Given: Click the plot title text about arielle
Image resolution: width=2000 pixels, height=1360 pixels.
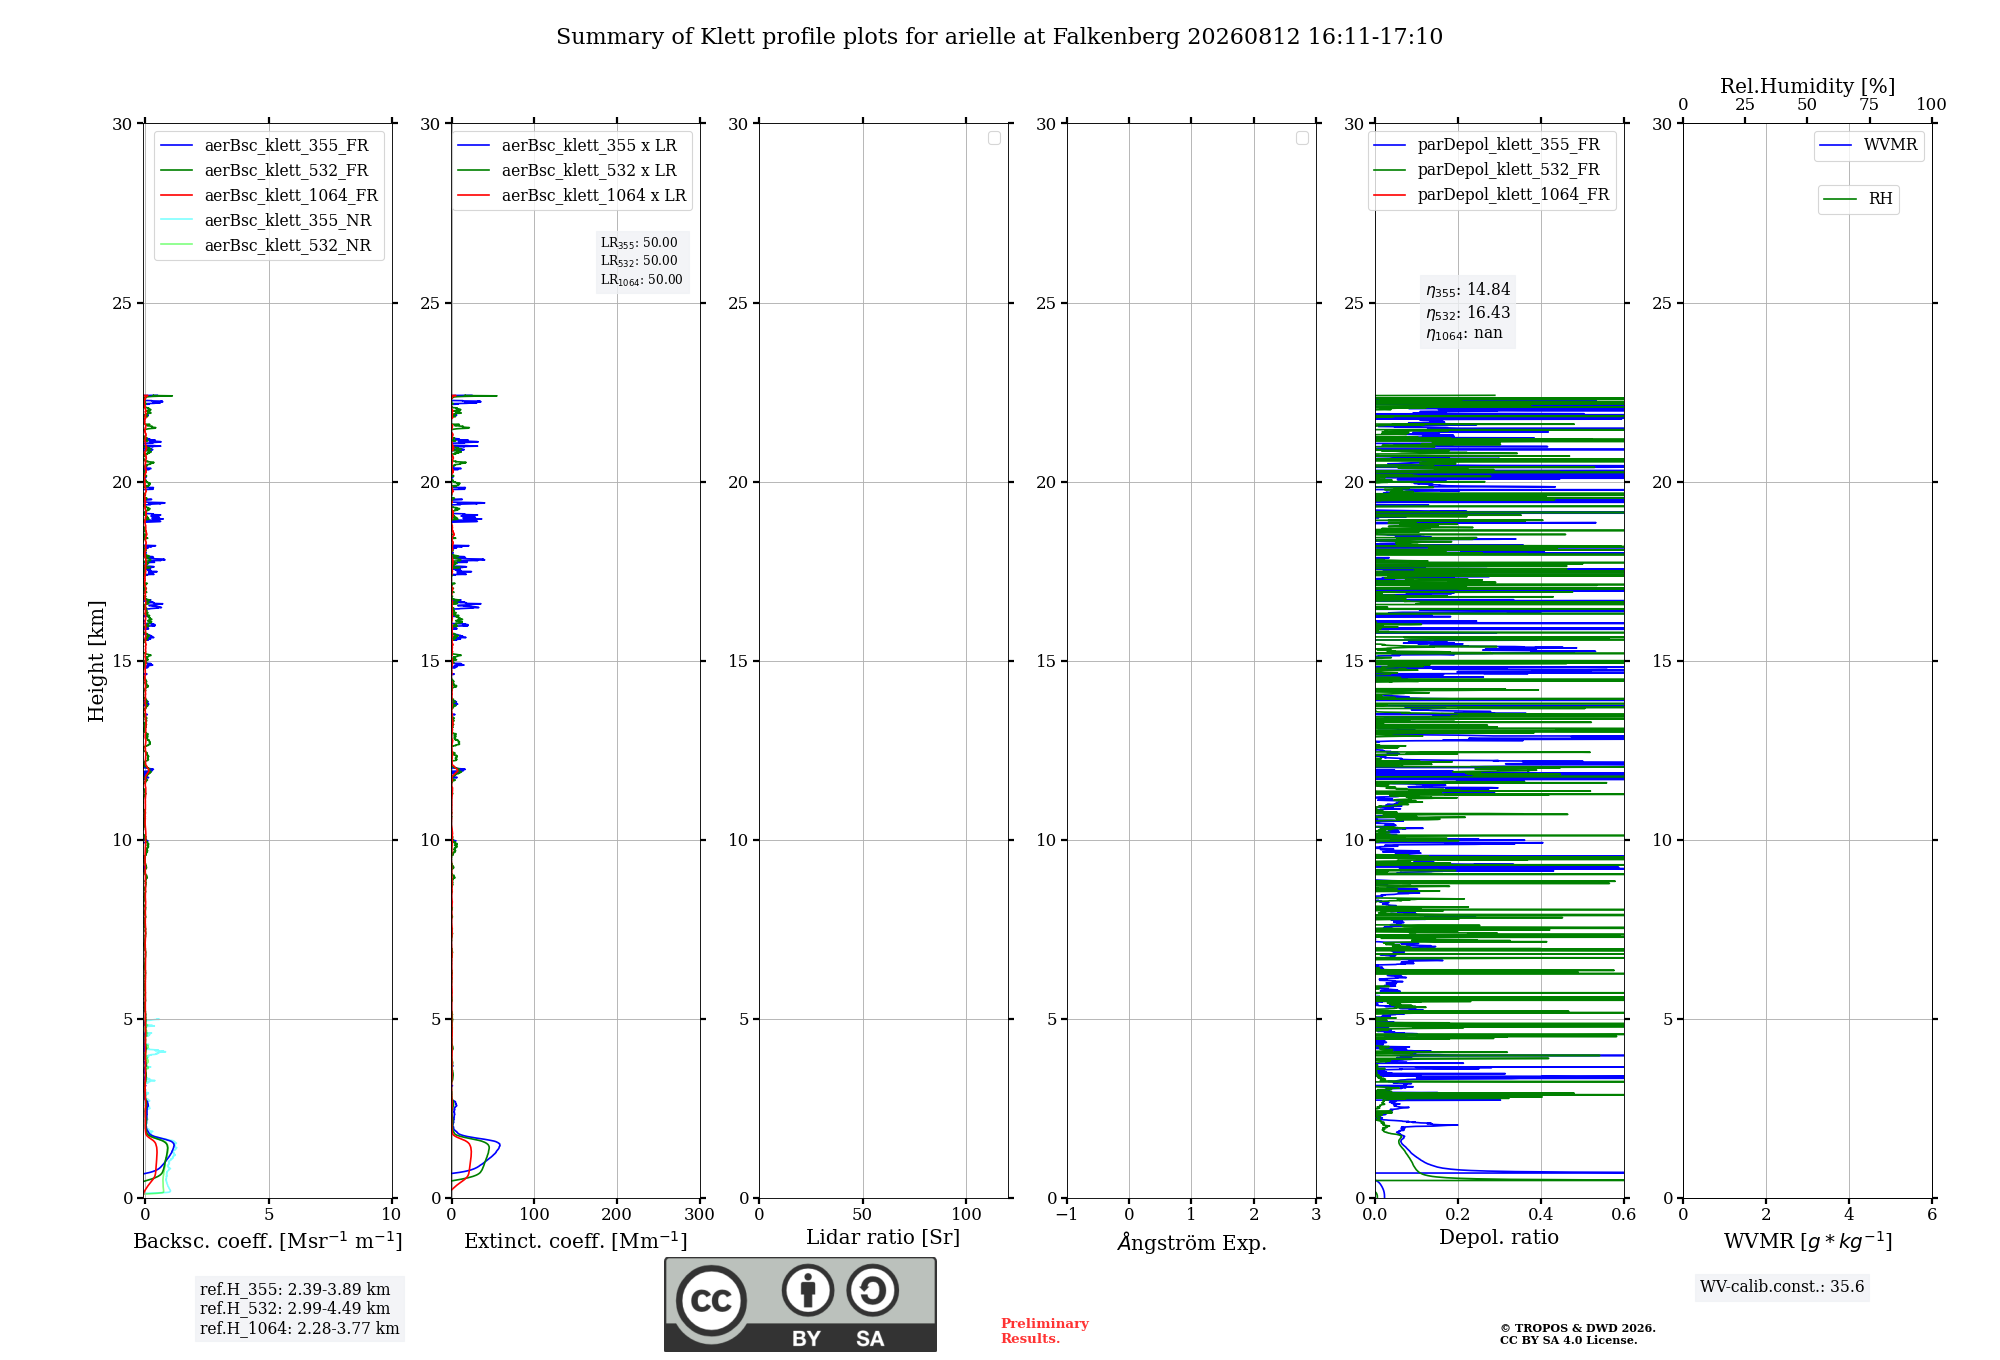Looking at the screenshot, I should tap(999, 37).
